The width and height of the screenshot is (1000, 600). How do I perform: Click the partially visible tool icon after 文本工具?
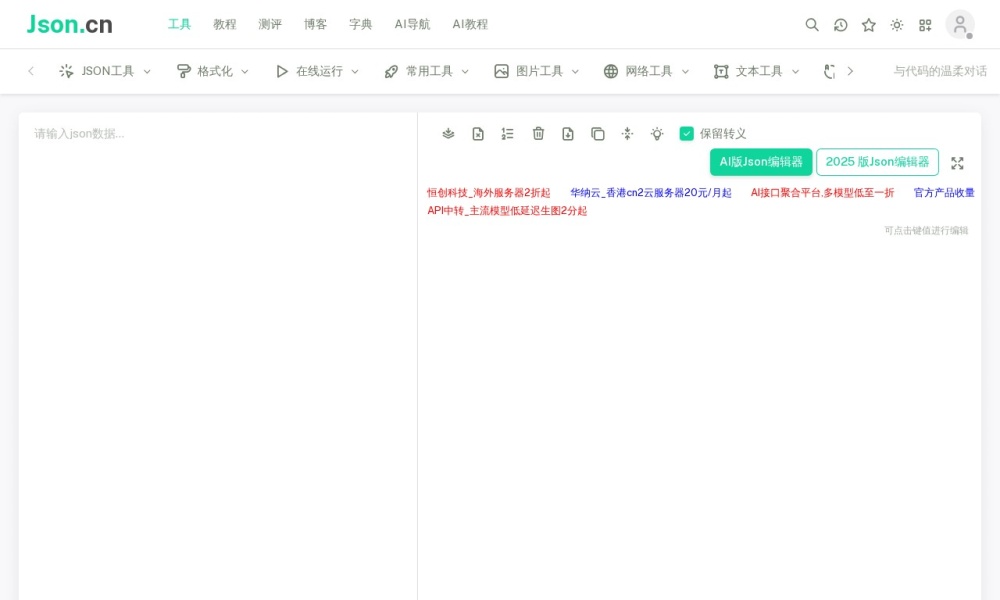829,71
